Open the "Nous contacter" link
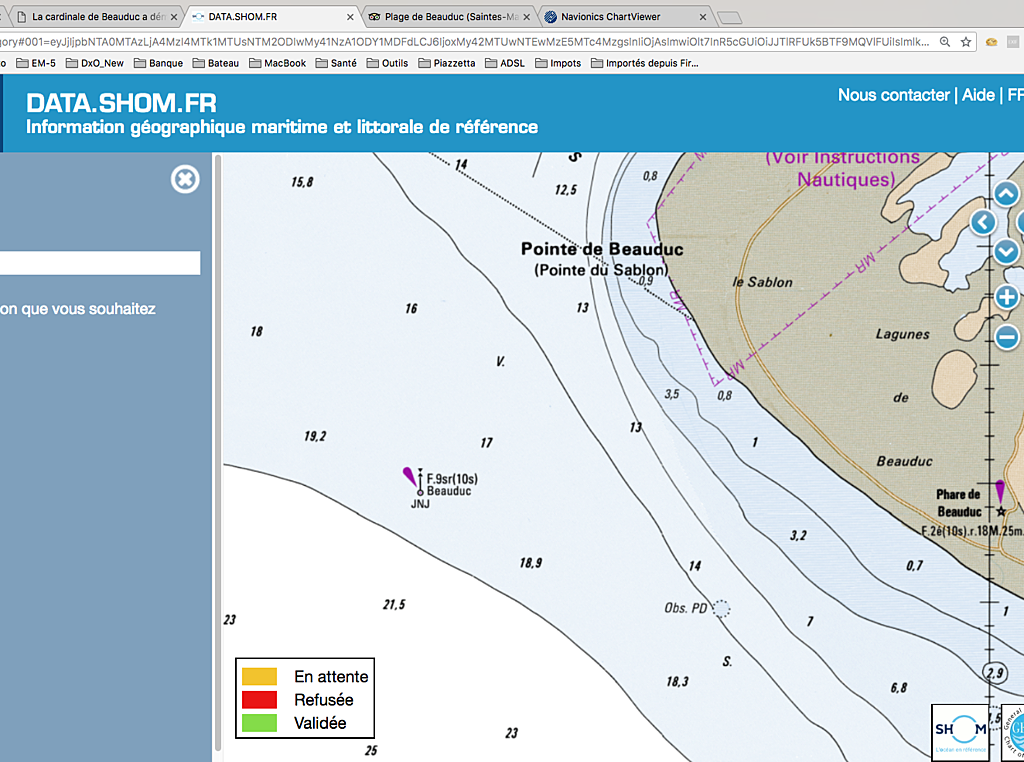 point(893,95)
